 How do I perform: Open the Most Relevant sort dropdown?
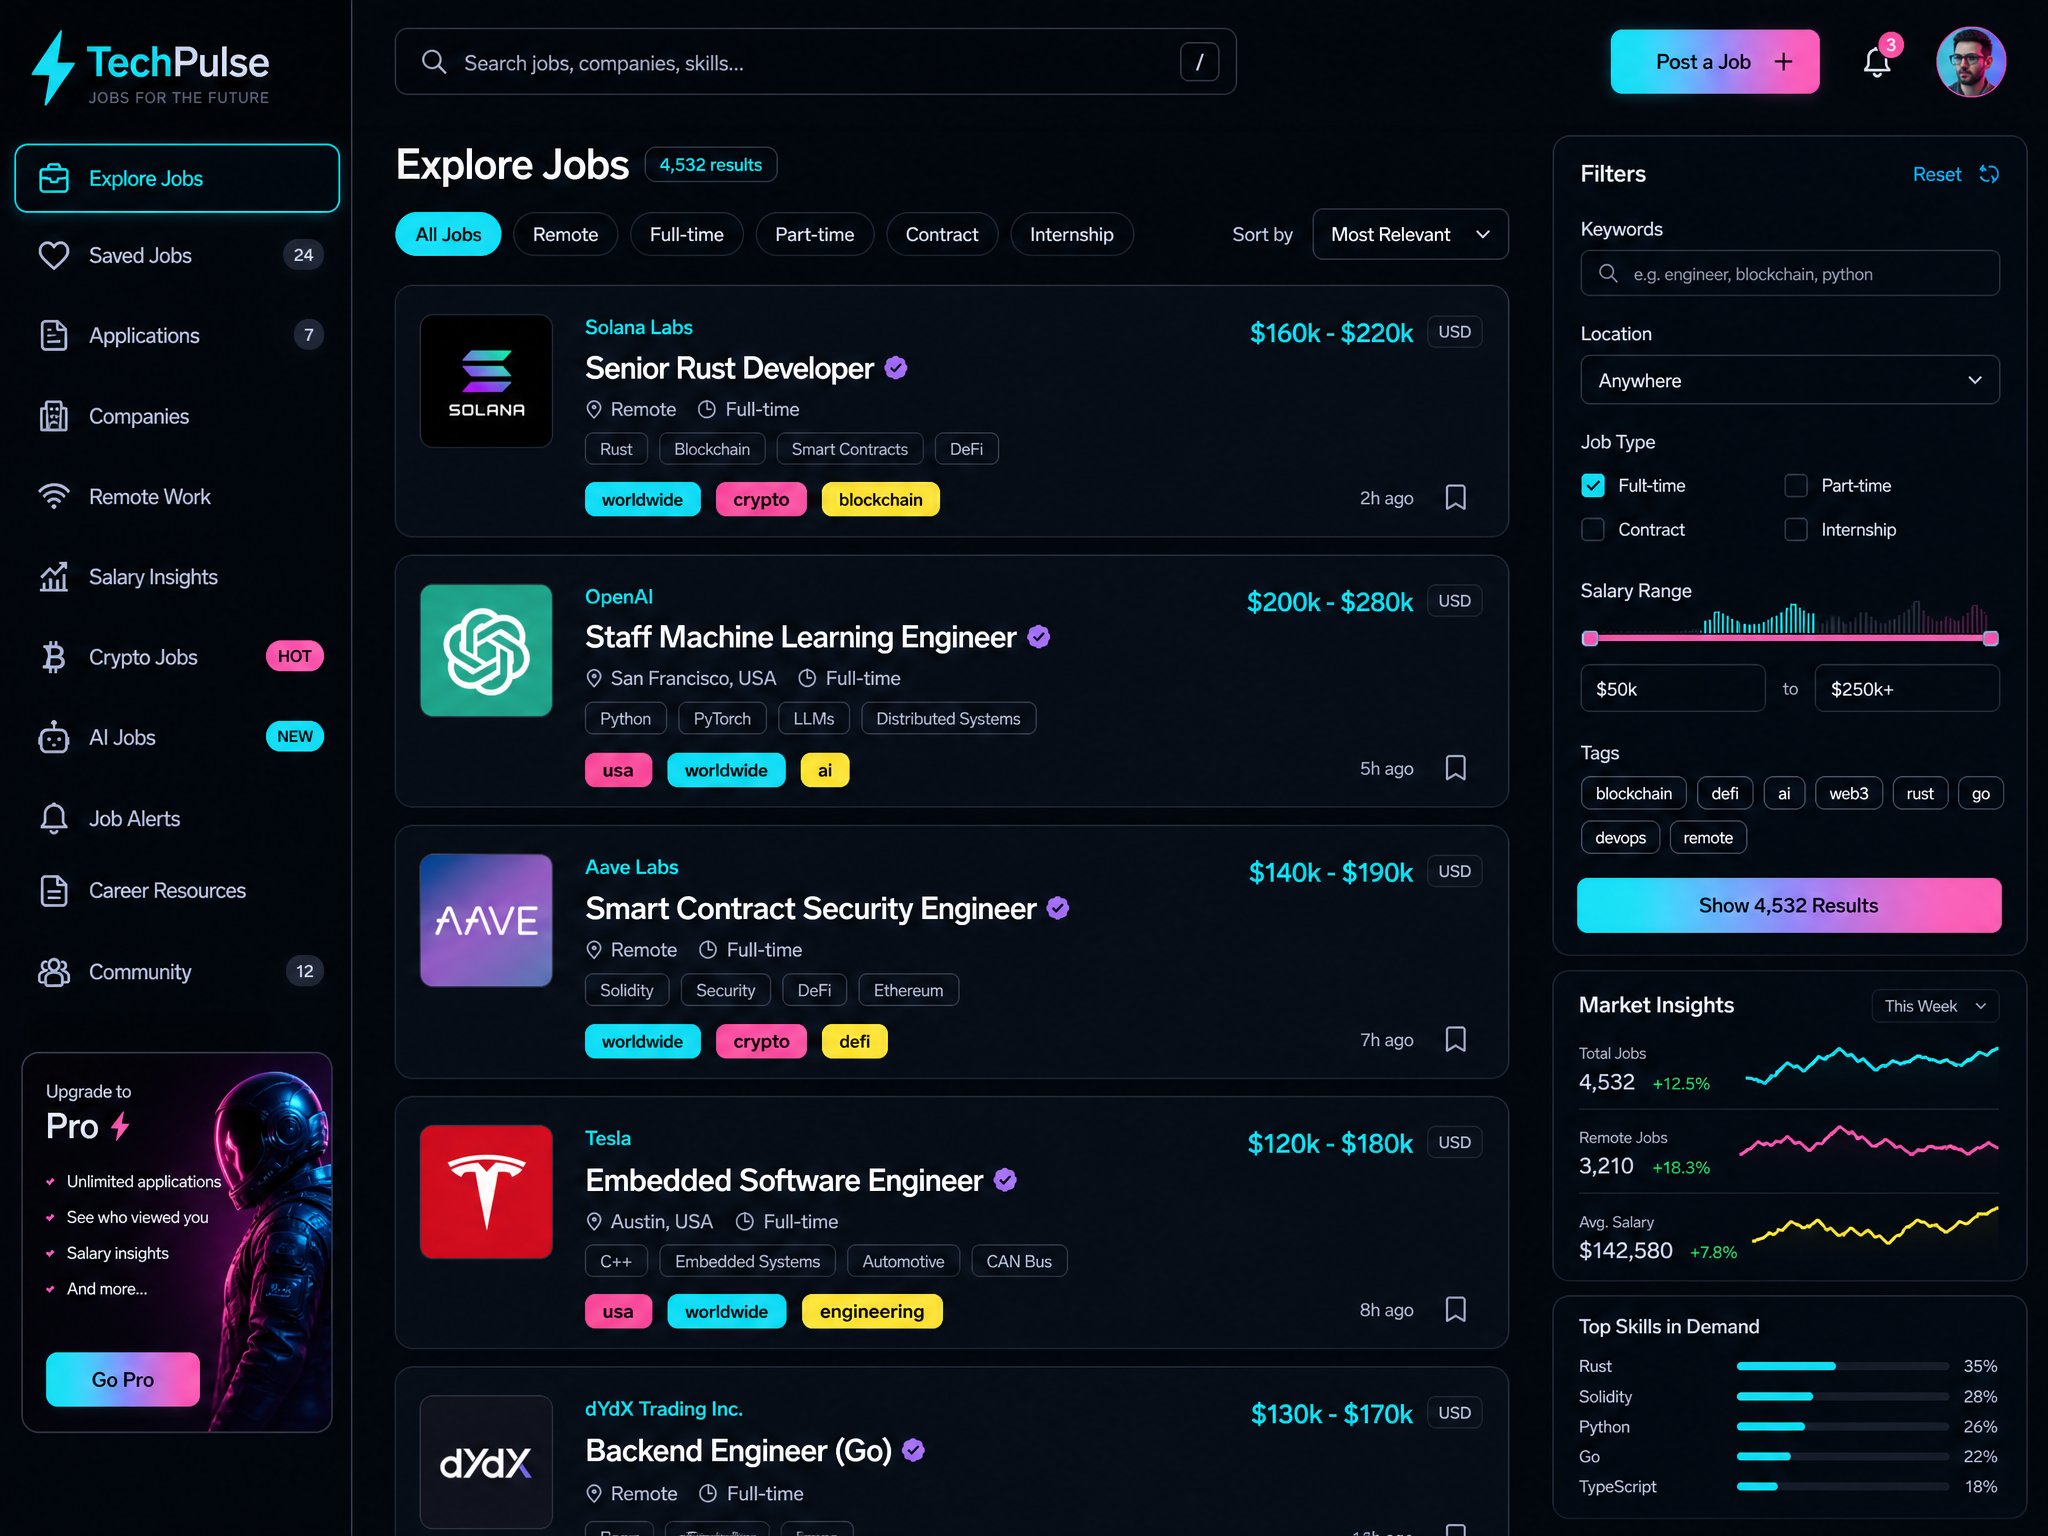click(x=1410, y=234)
